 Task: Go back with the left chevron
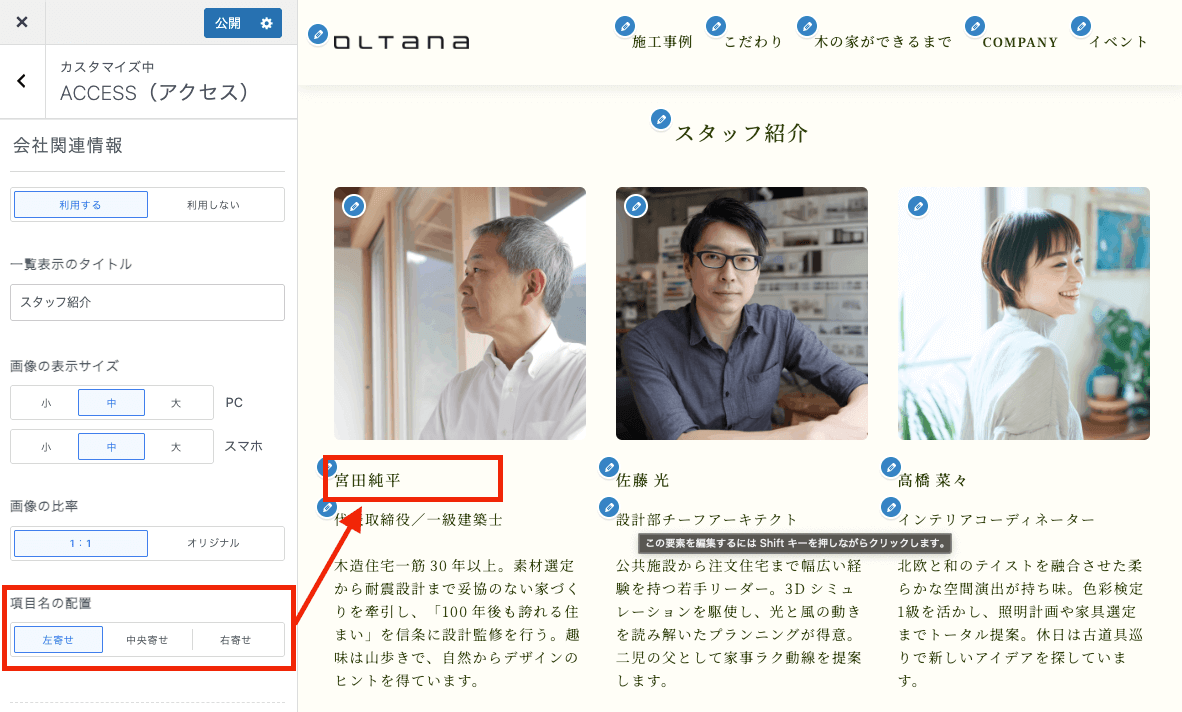tap(22, 81)
